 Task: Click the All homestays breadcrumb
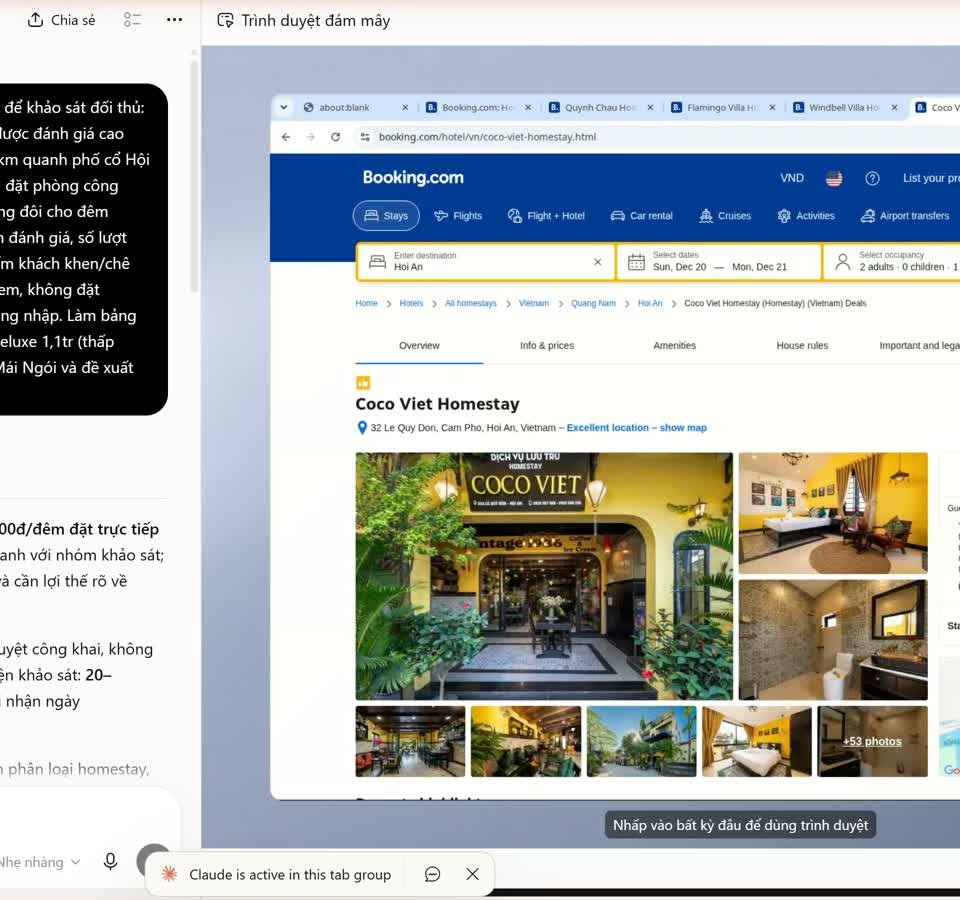click(470, 304)
